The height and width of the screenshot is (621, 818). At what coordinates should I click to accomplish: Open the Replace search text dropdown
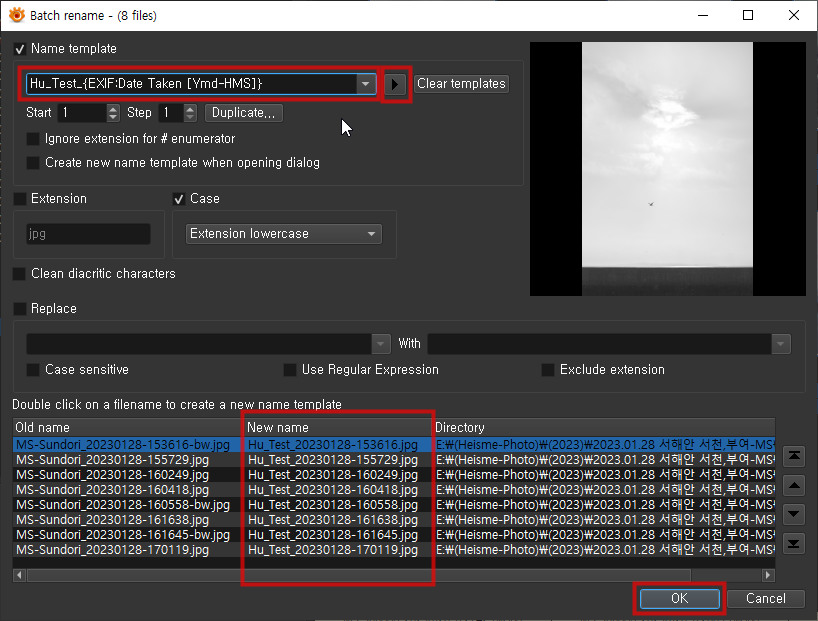point(381,344)
